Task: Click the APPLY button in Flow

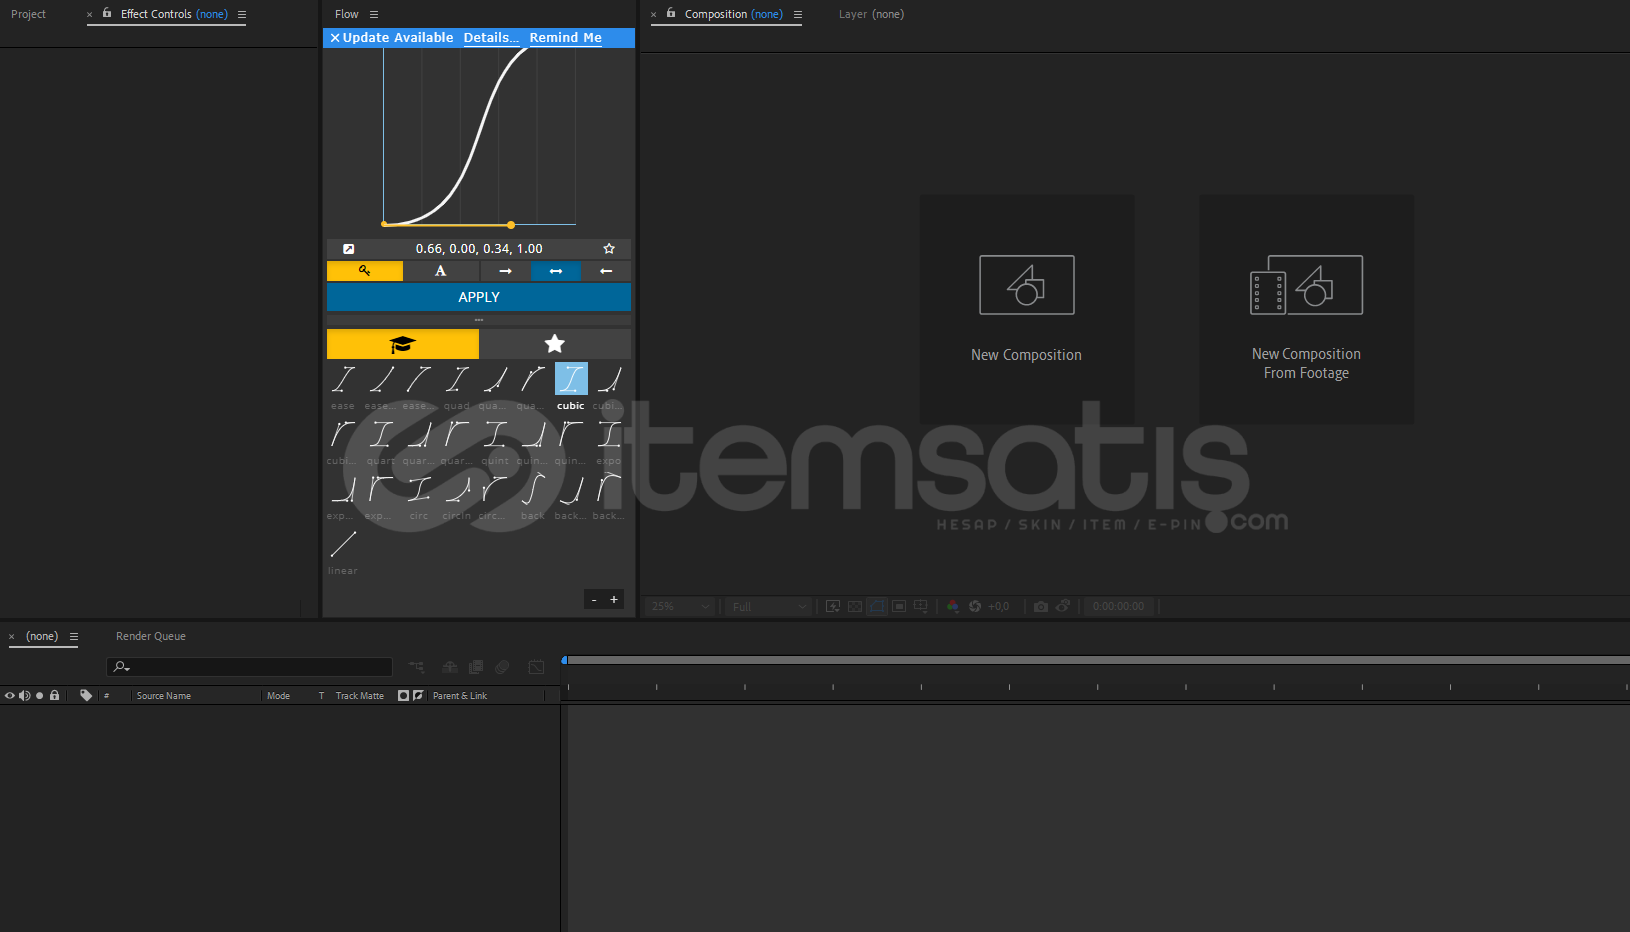Action: click(479, 297)
